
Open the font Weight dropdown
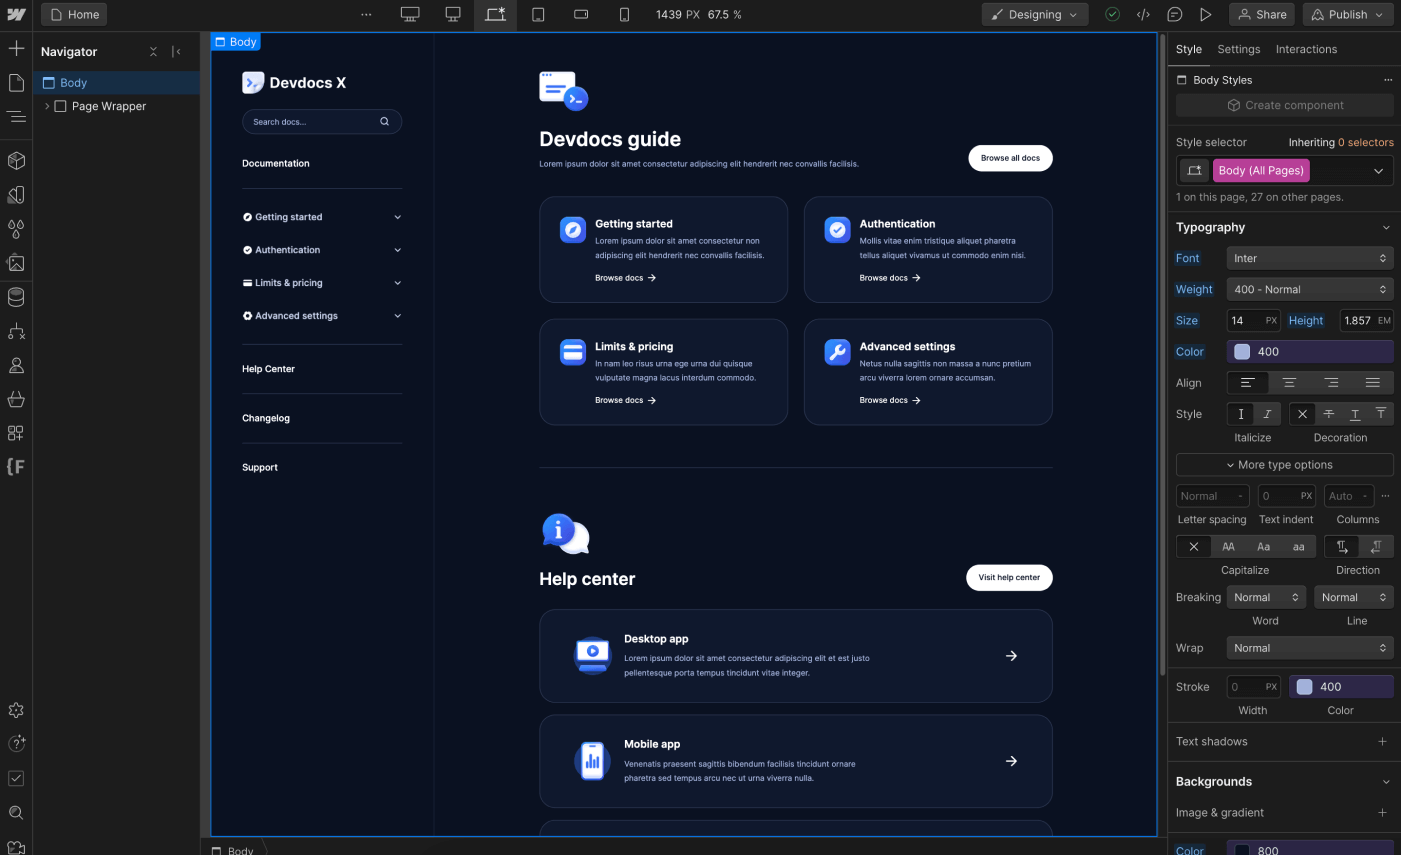1310,289
